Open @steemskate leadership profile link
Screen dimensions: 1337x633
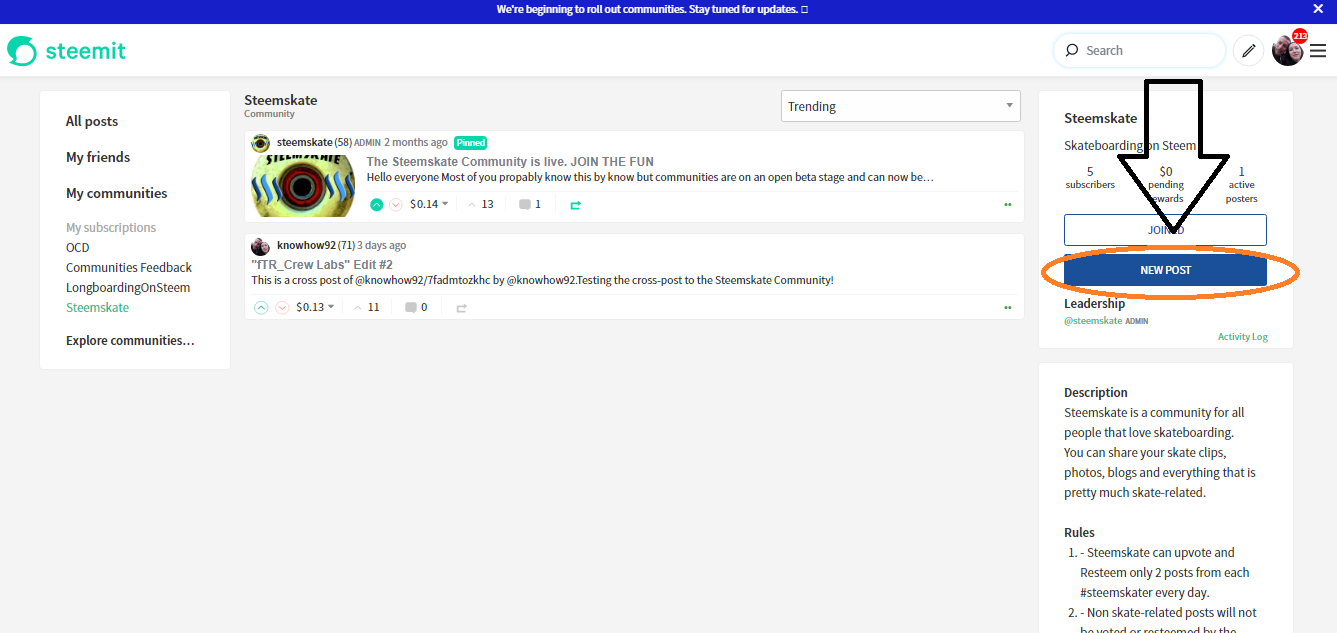coord(1093,321)
